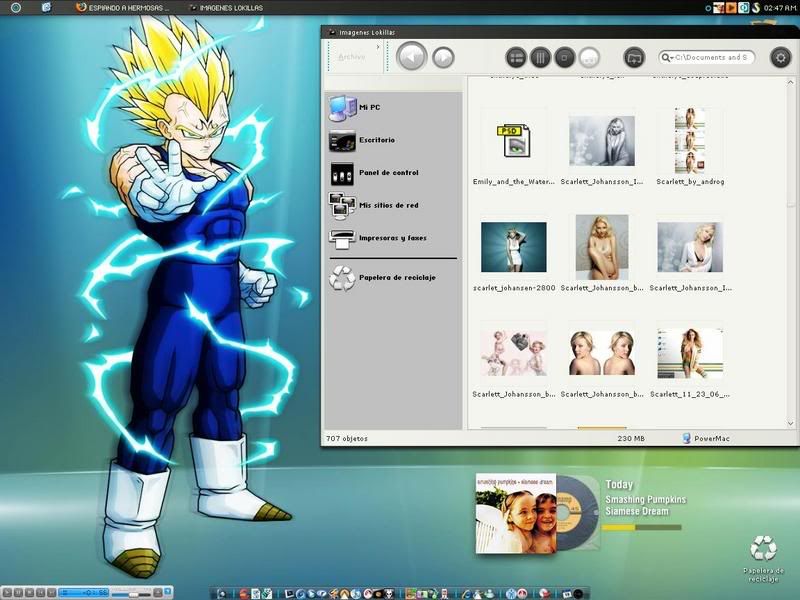Viewport: 800px width, 600px height.
Task: Open Papelera de reciclaje desktop icon
Action: click(763, 558)
